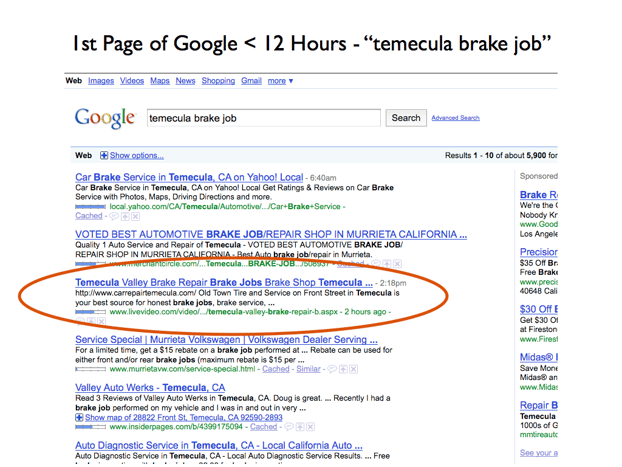The height and width of the screenshot is (467, 622).
Task: Click the promote arrow icon on the murrietavw.com result
Action: pos(343,369)
